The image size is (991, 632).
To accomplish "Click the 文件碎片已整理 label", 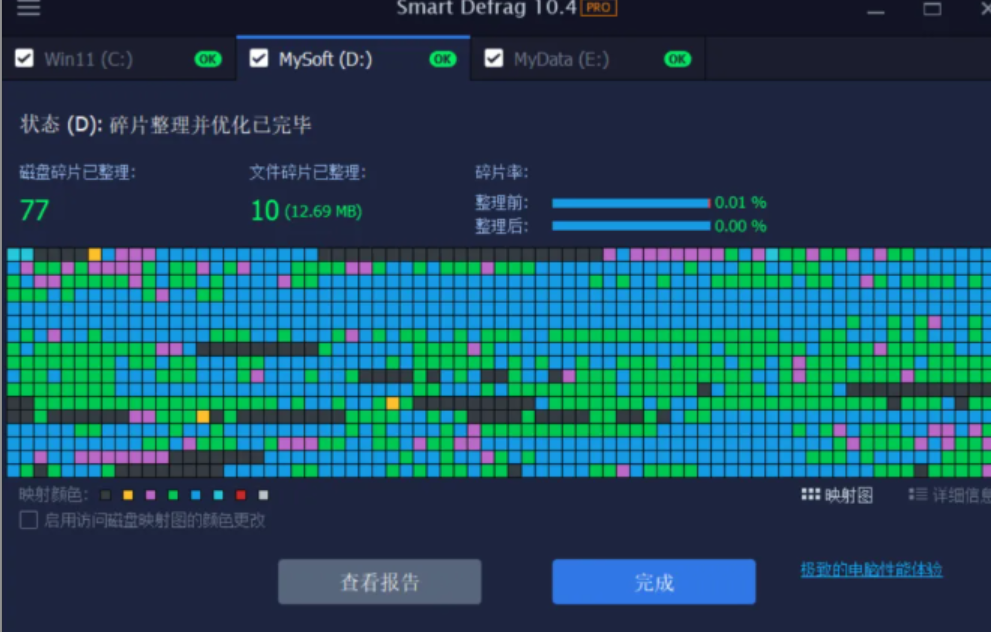I will (307, 172).
